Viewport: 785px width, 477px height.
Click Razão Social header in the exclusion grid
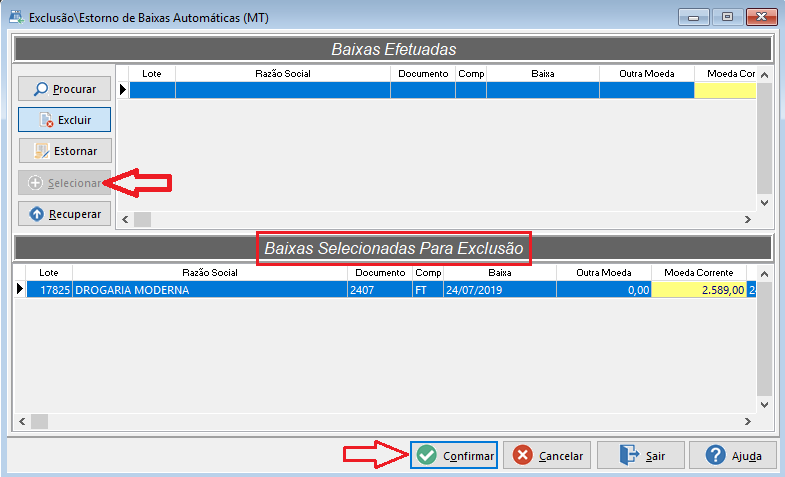point(210,273)
